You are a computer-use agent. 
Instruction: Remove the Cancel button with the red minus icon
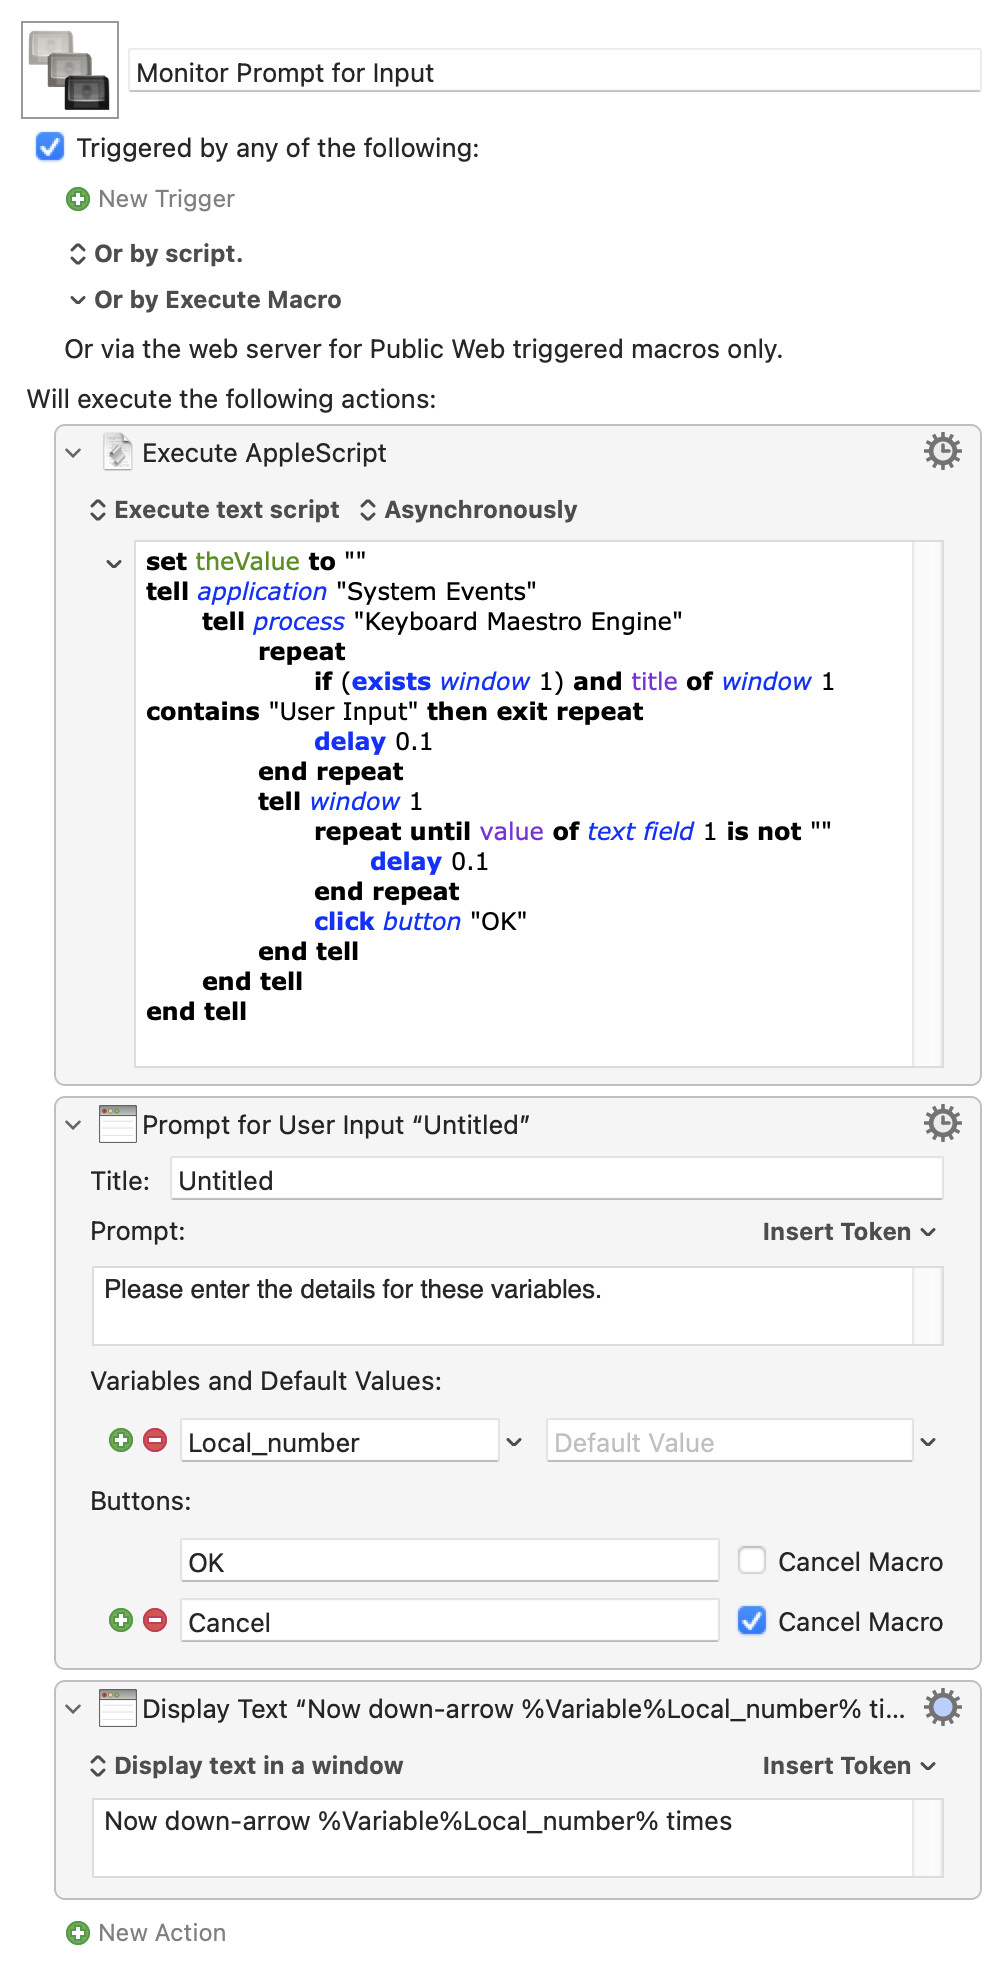pyautogui.click(x=155, y=1620)
